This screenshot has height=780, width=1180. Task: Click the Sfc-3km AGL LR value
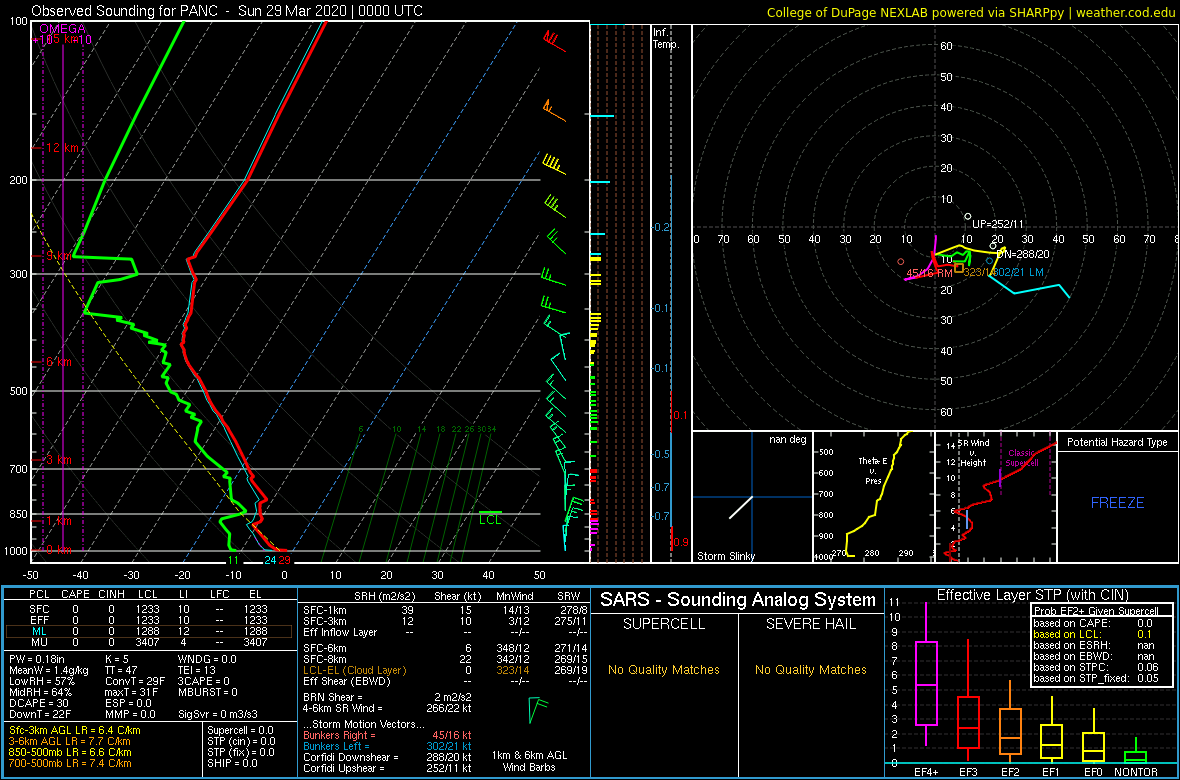pos(75,730)
